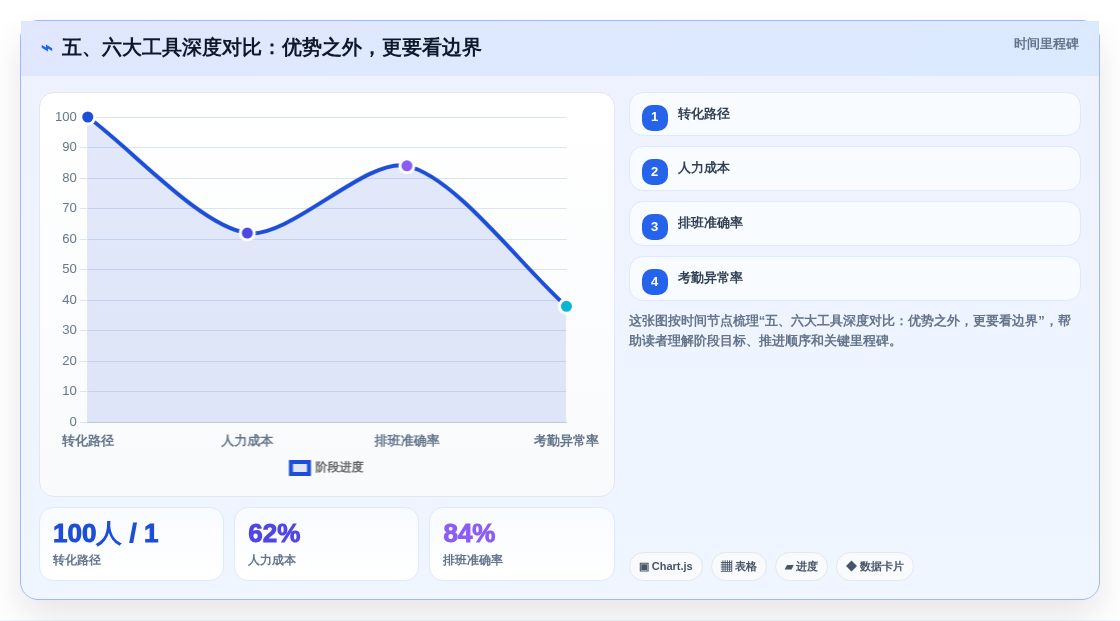Toggle the 阶段进度 legend swatch
This screenshot has height=621, width=1120.
tap(299, 468)
